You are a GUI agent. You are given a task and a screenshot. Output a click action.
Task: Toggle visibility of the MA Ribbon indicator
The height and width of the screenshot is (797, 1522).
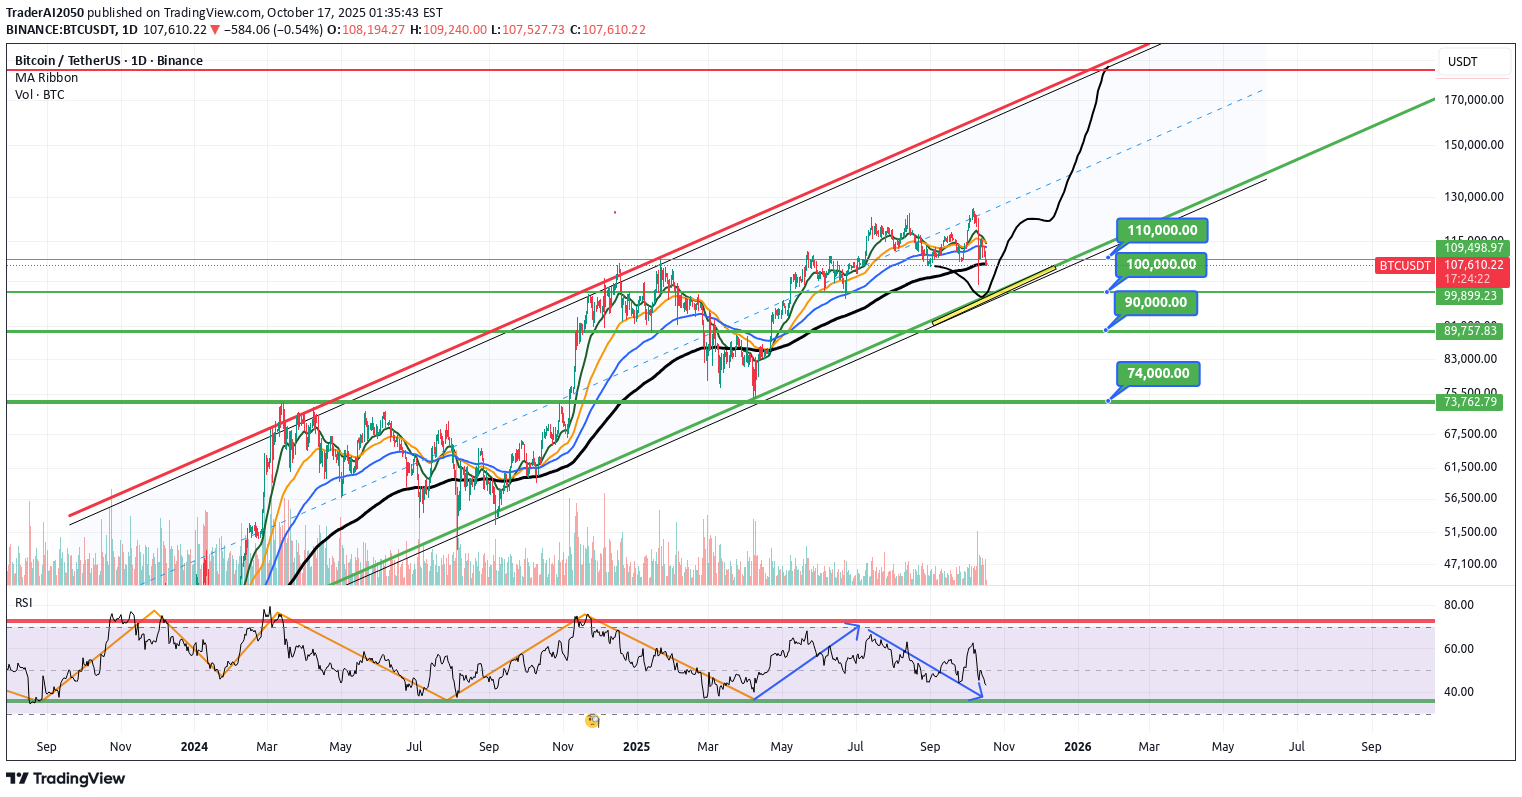coord(44,77)
